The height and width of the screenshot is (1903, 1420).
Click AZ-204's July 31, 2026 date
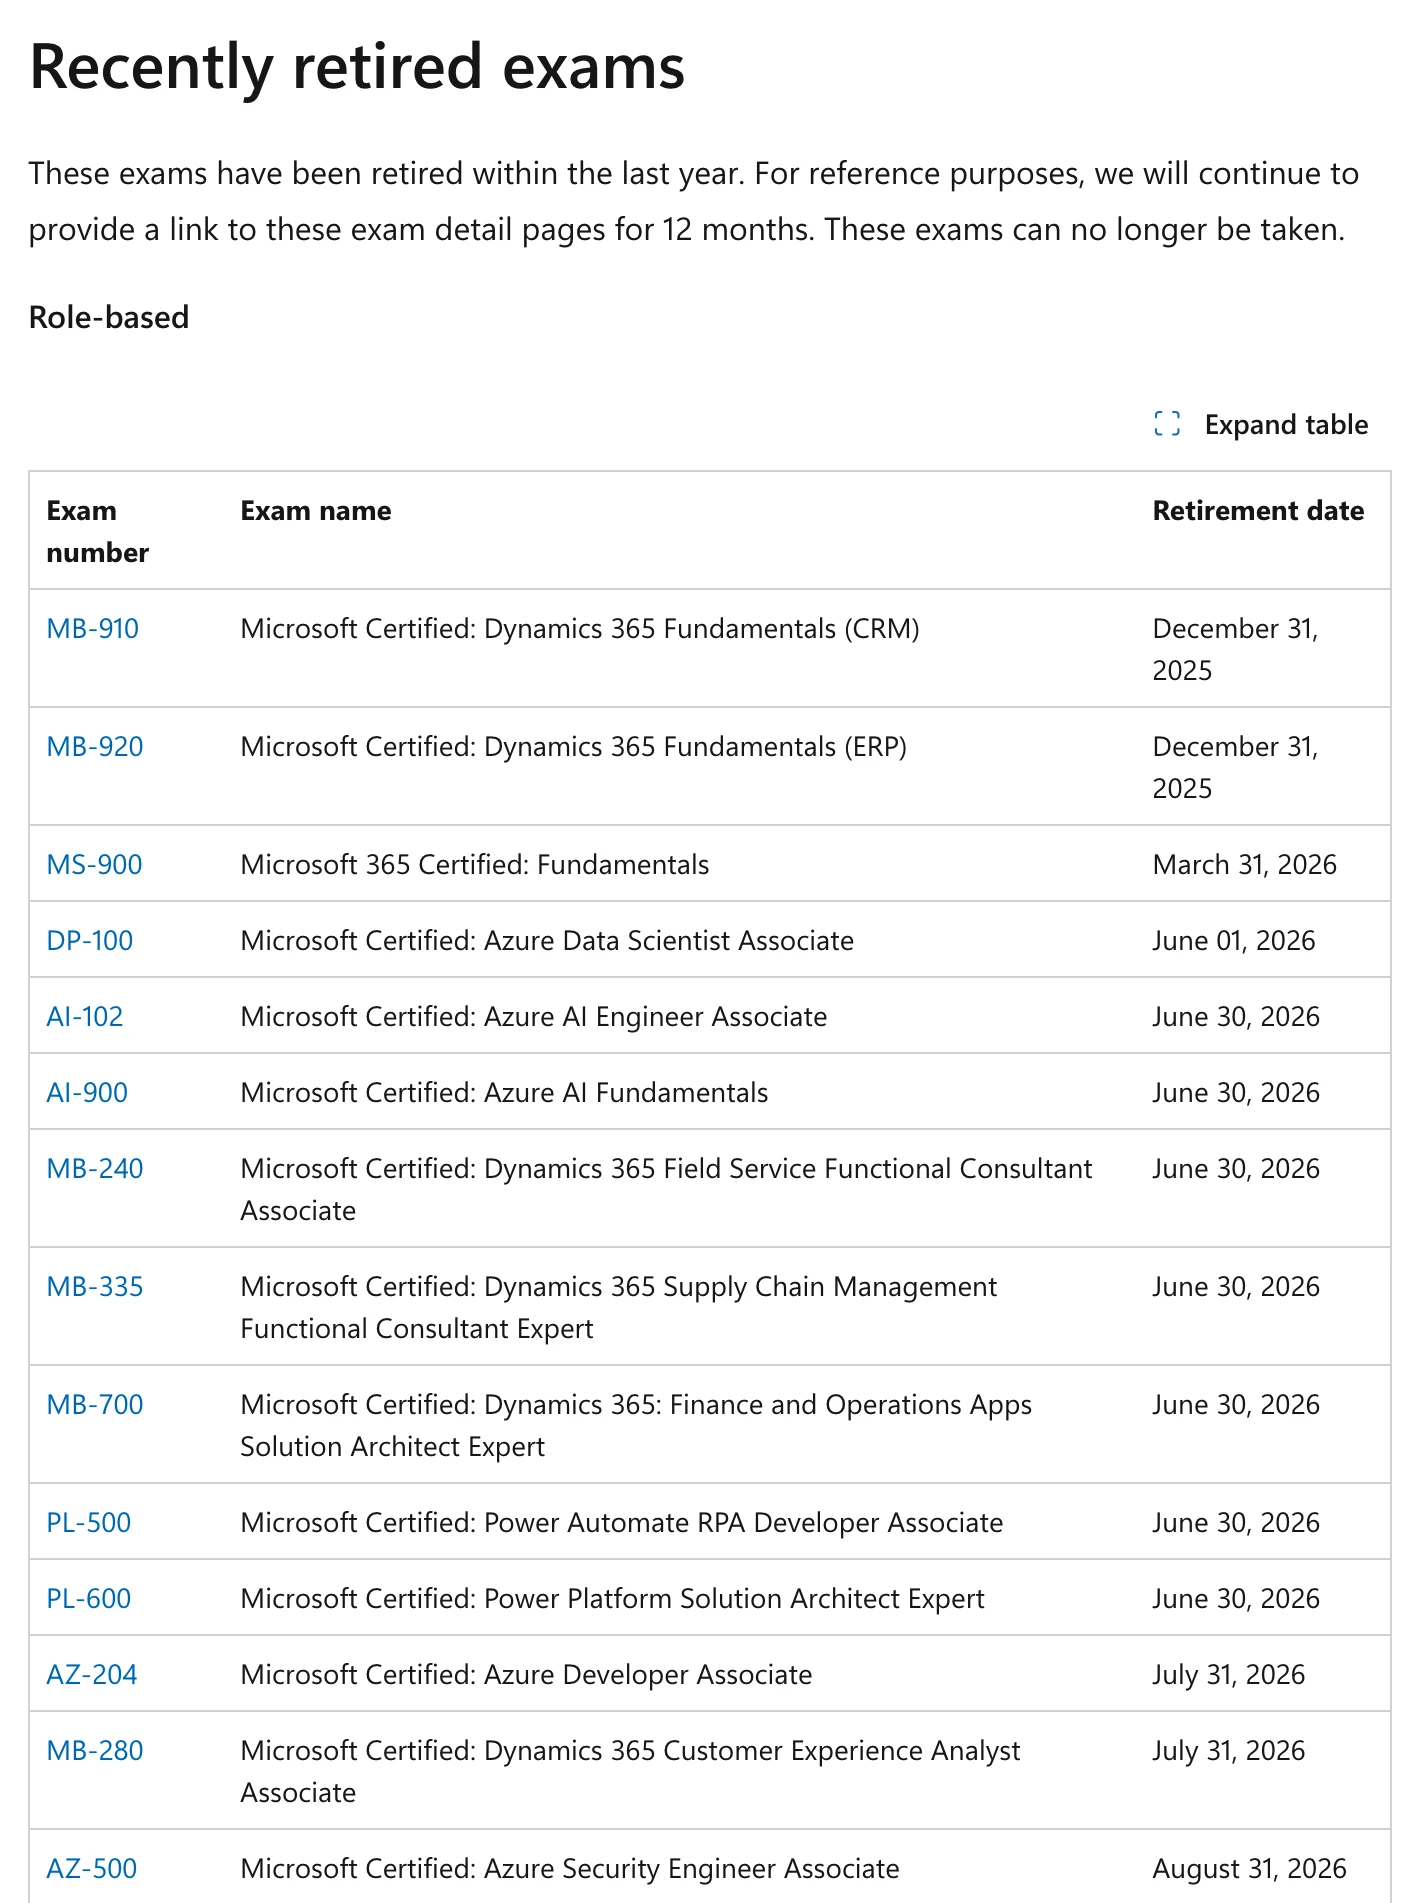tap(1229, 1675)
